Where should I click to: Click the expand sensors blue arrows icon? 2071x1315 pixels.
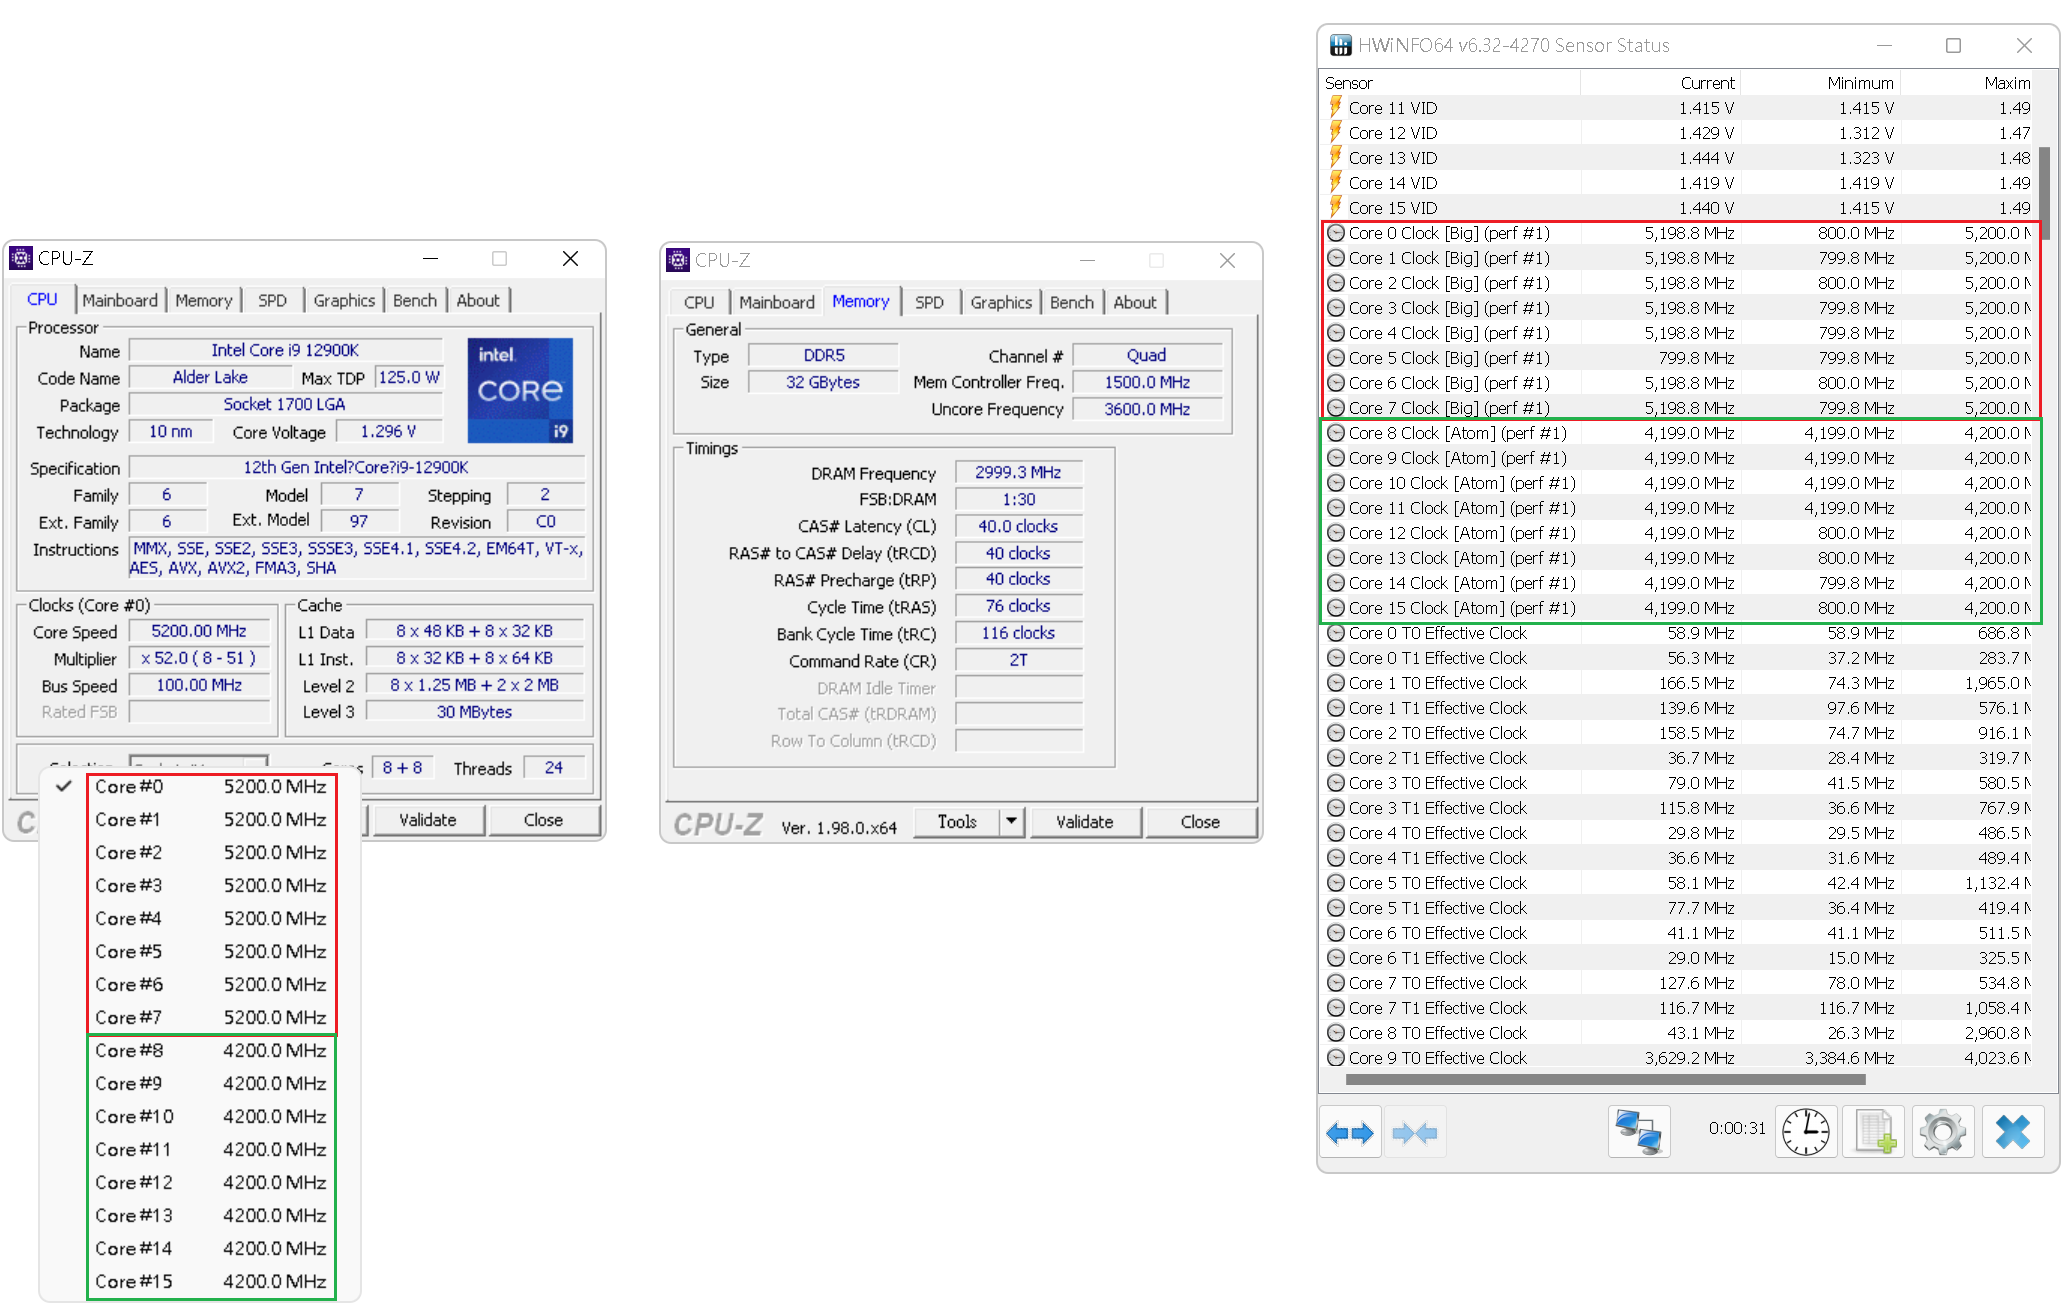pos(1349,1133)
